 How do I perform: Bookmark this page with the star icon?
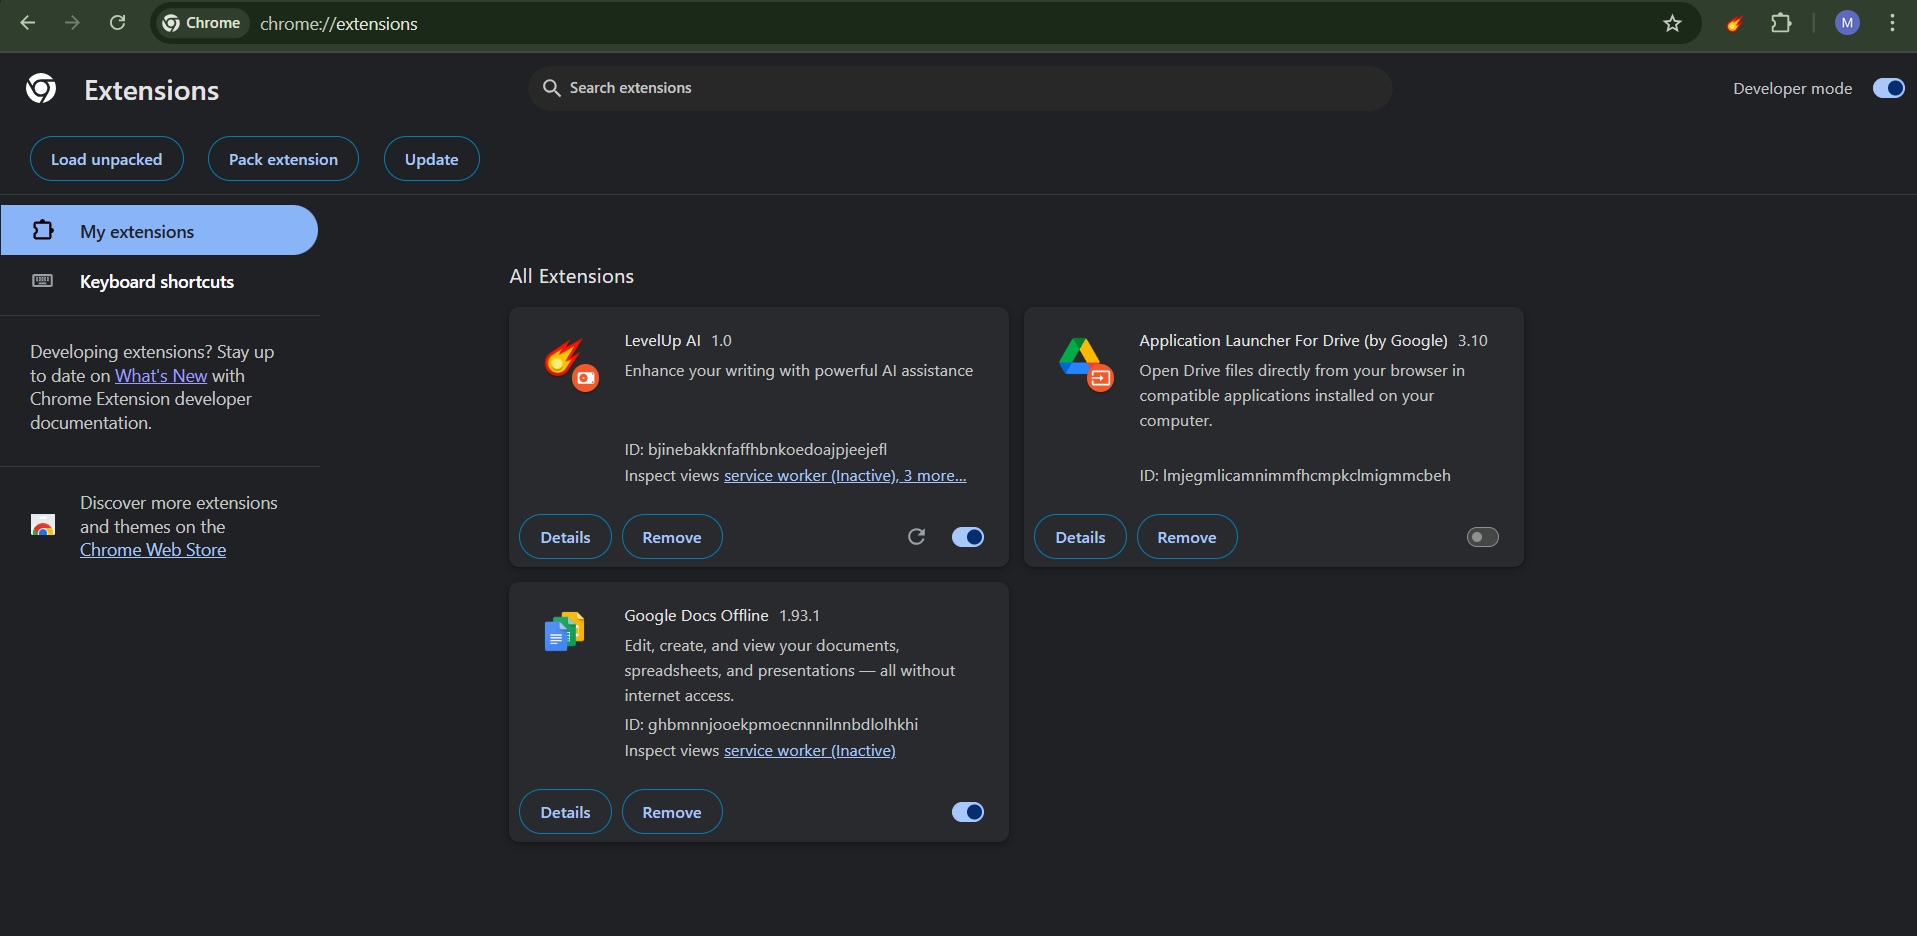click(1672, 23)
